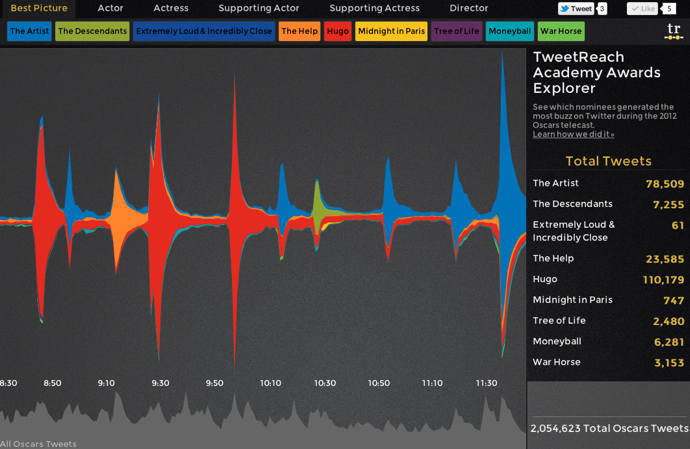This screenshot has width=690, height=449.
Task: Click the 2,480 tweet count value
Action: click(x=668, y=321)
